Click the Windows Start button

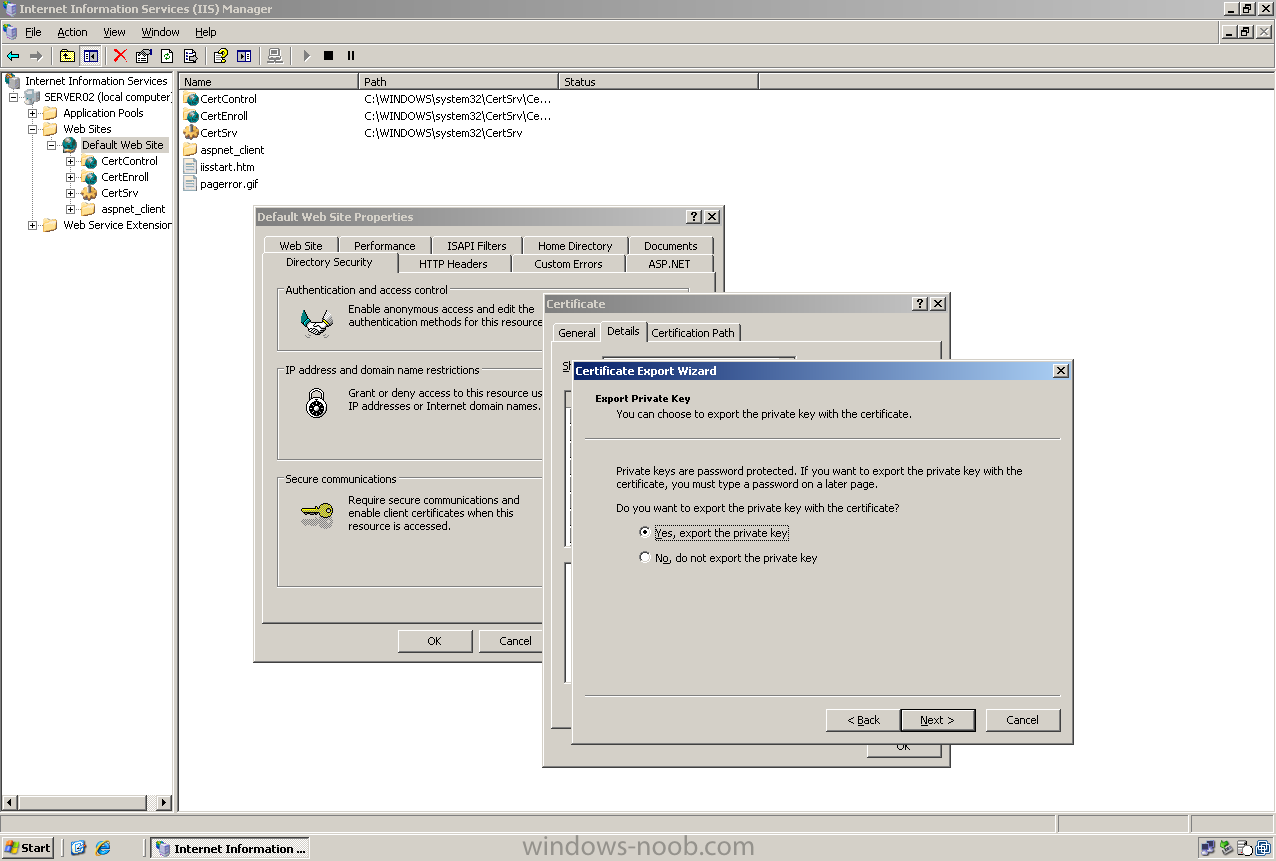(28, 848)
